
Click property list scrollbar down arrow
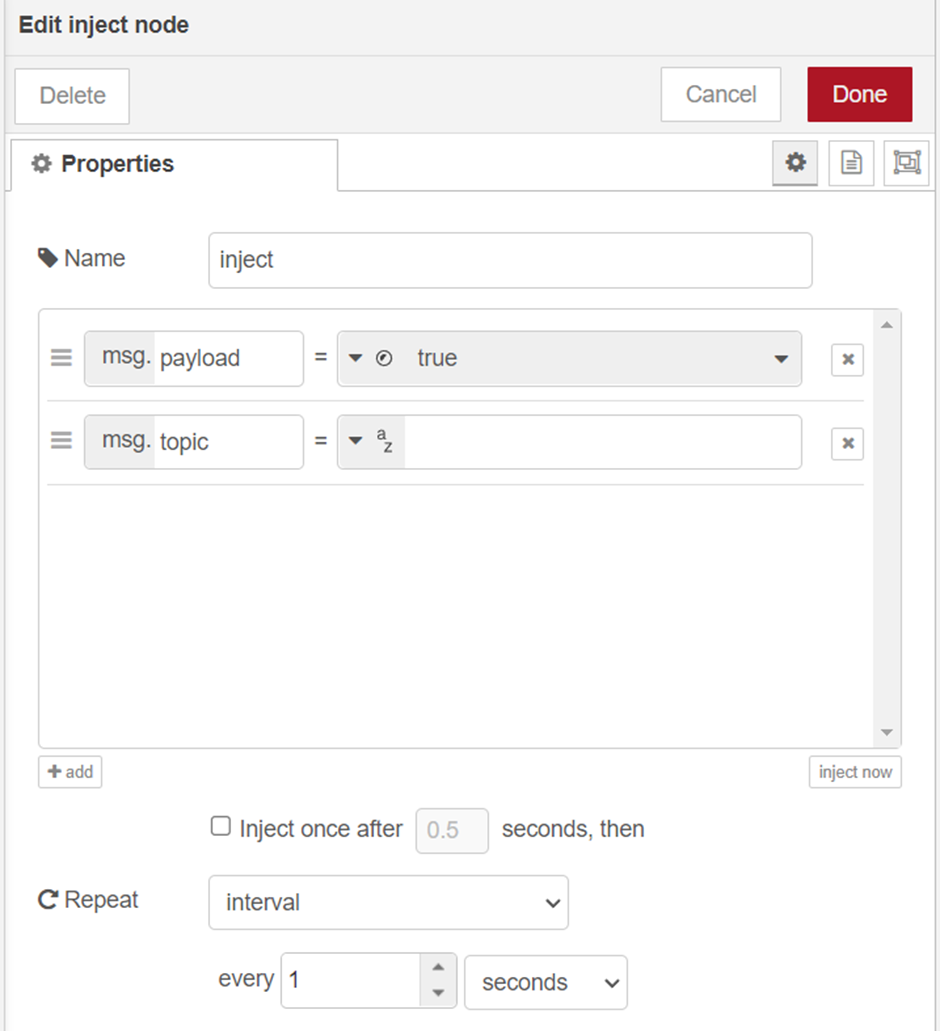tap(887, 732)
